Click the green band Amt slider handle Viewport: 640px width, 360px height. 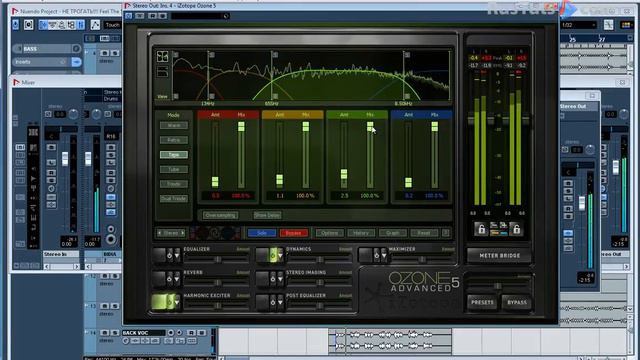point(344,174)
